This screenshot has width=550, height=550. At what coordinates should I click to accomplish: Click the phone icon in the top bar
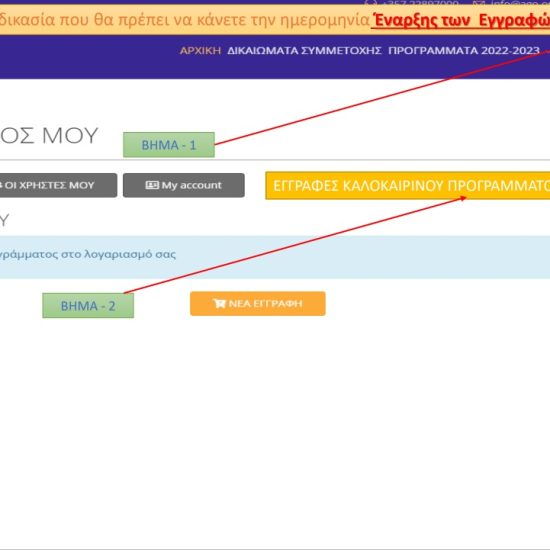371,3
